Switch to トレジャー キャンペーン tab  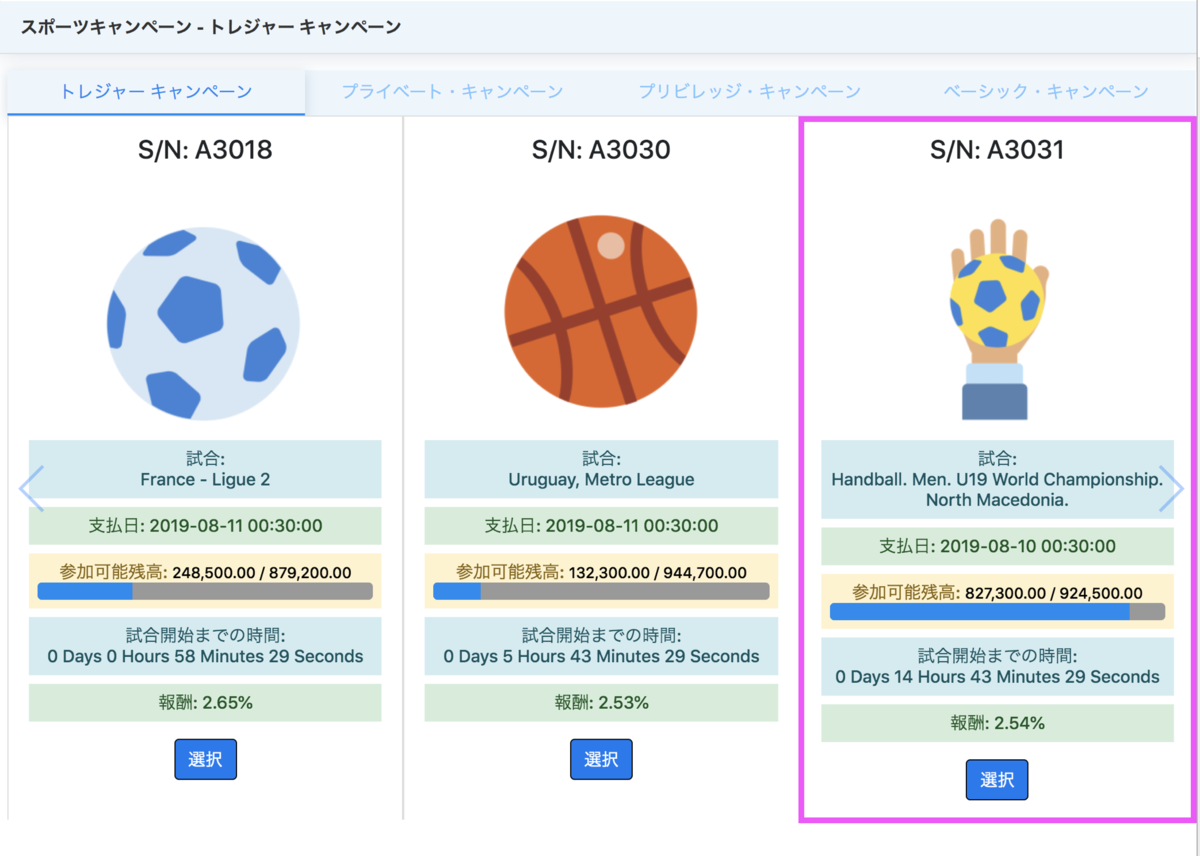[x=156, y=92]
